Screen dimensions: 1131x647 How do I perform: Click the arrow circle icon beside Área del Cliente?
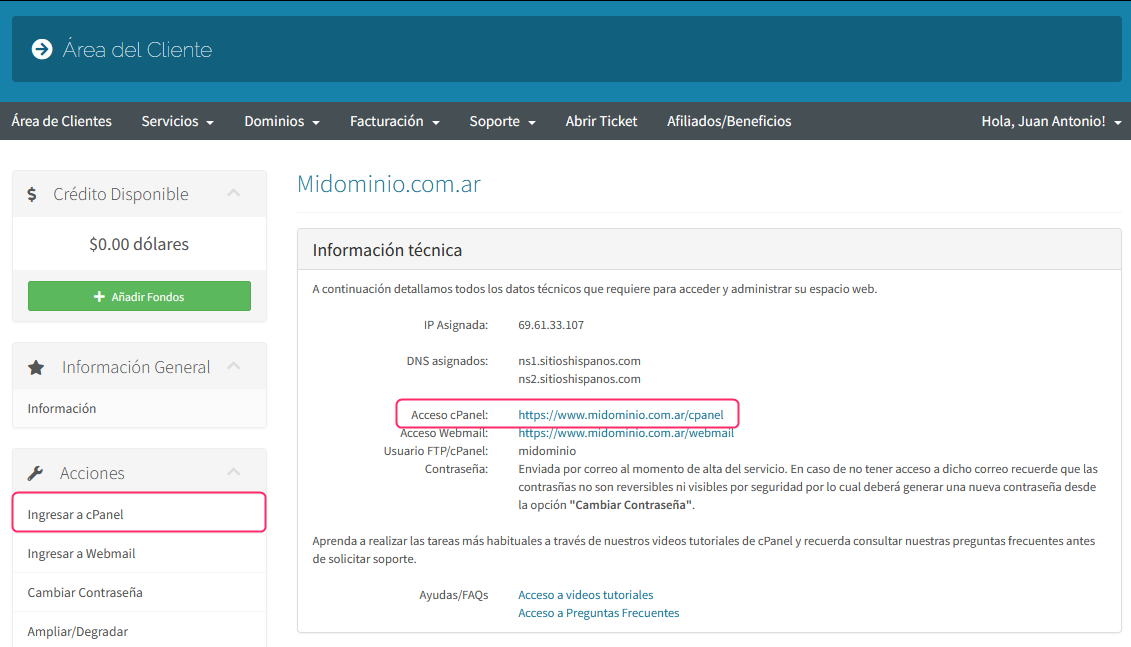tap(42, 49)
